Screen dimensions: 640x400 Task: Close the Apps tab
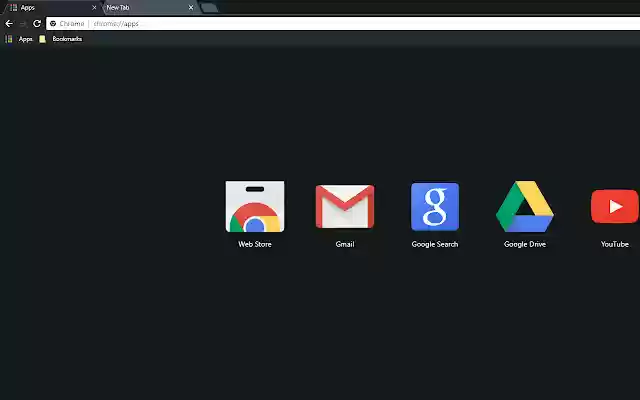point(94,8)
